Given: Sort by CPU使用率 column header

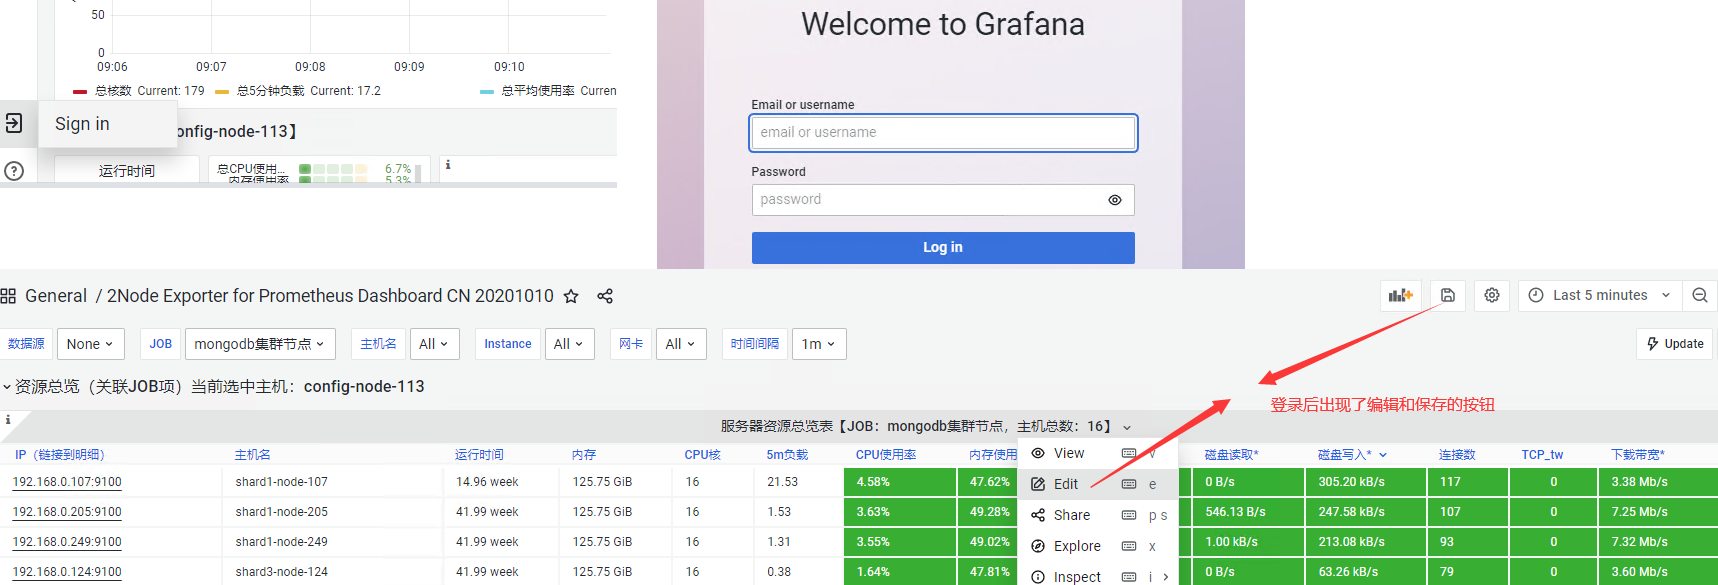Looking at the screenshot, I should [886, 455].
